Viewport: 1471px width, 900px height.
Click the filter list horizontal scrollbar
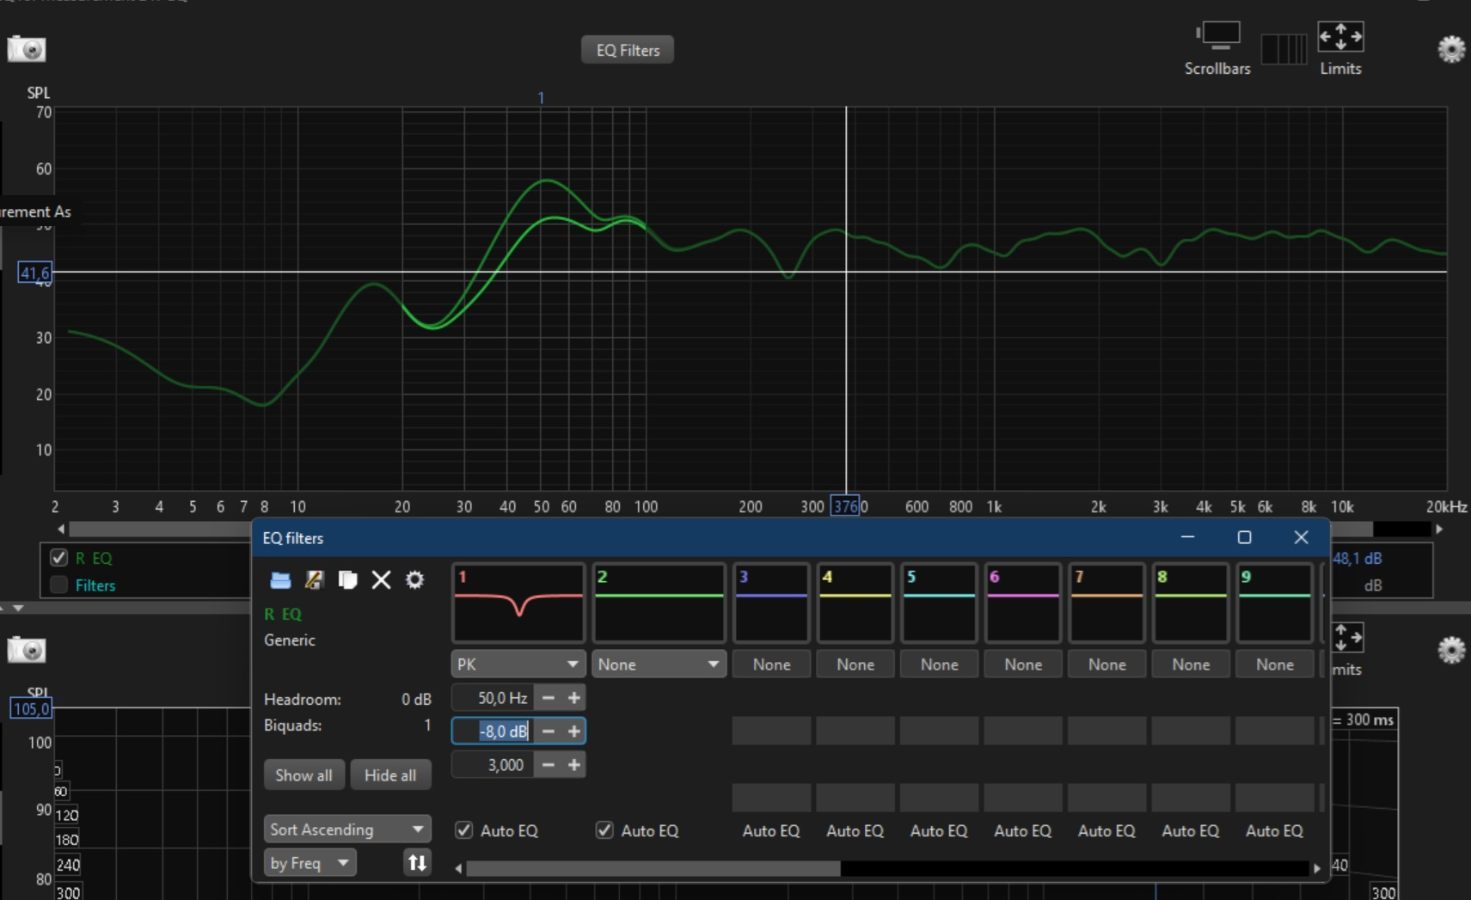(653, 868)
